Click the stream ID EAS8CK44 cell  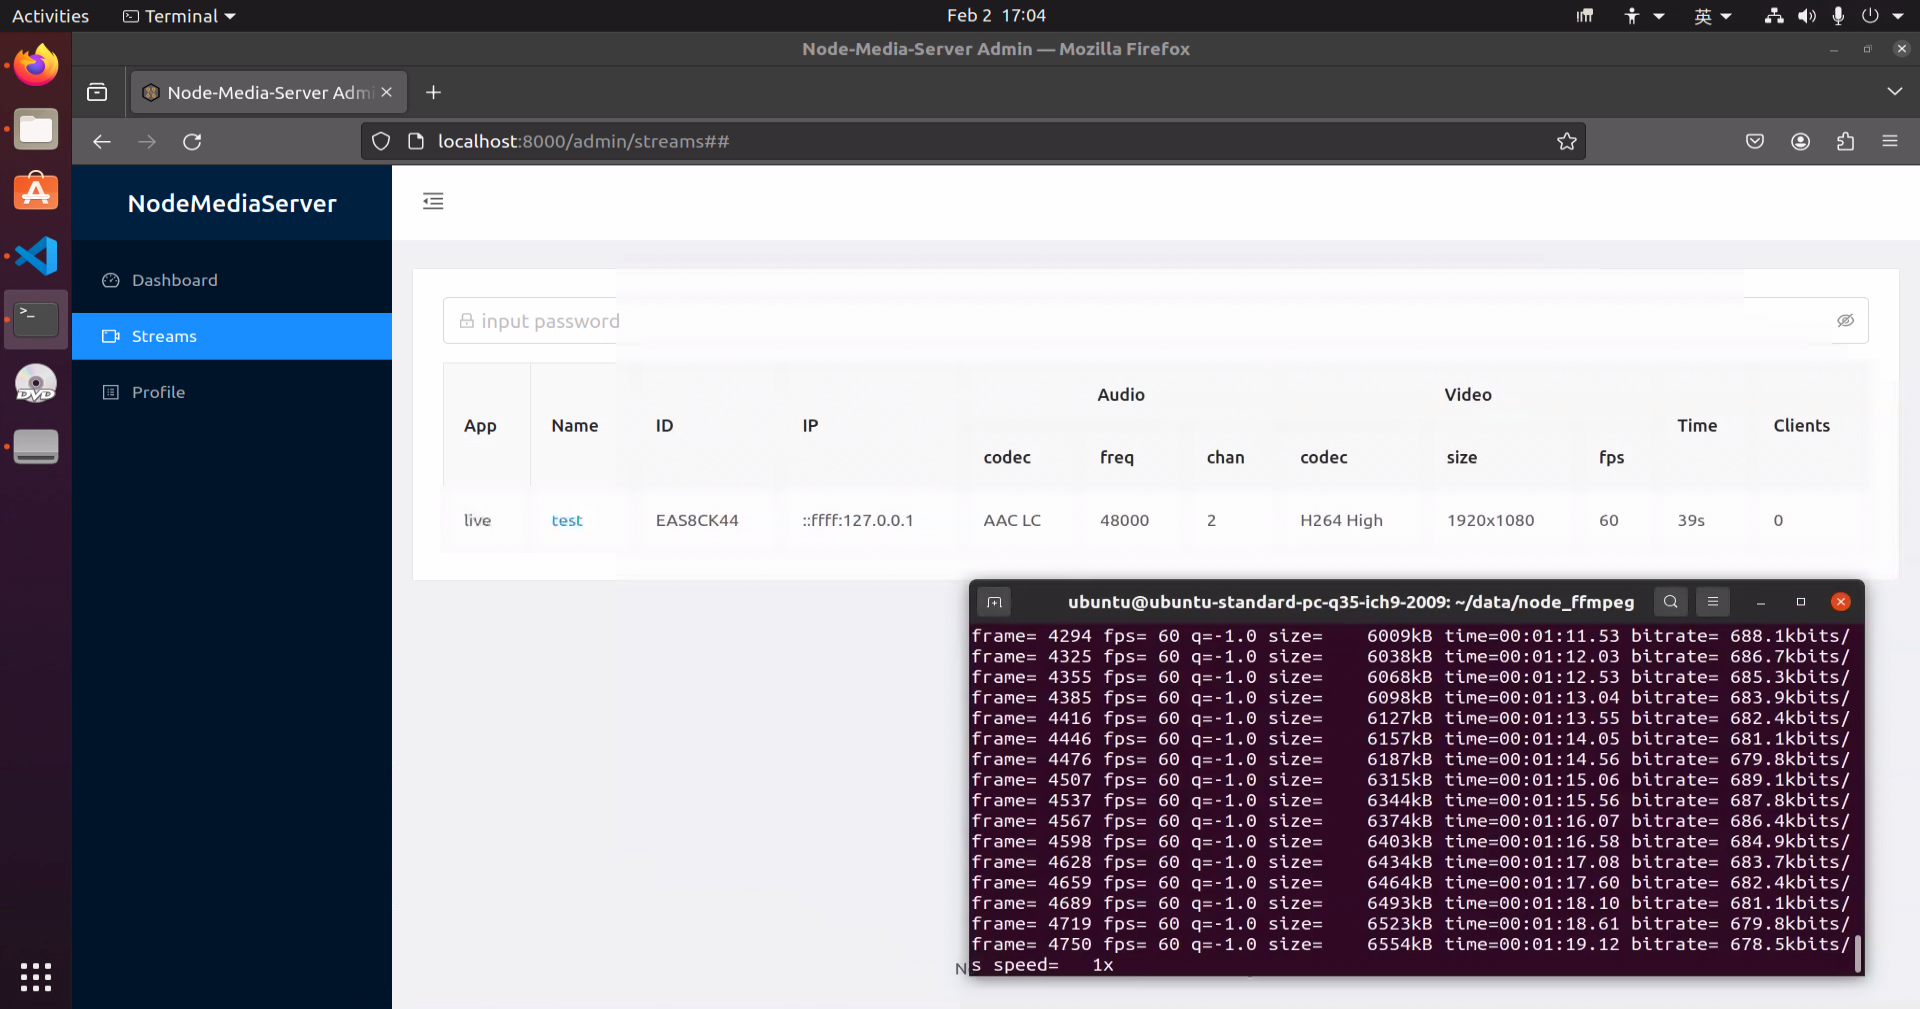[x=697, y=520]
